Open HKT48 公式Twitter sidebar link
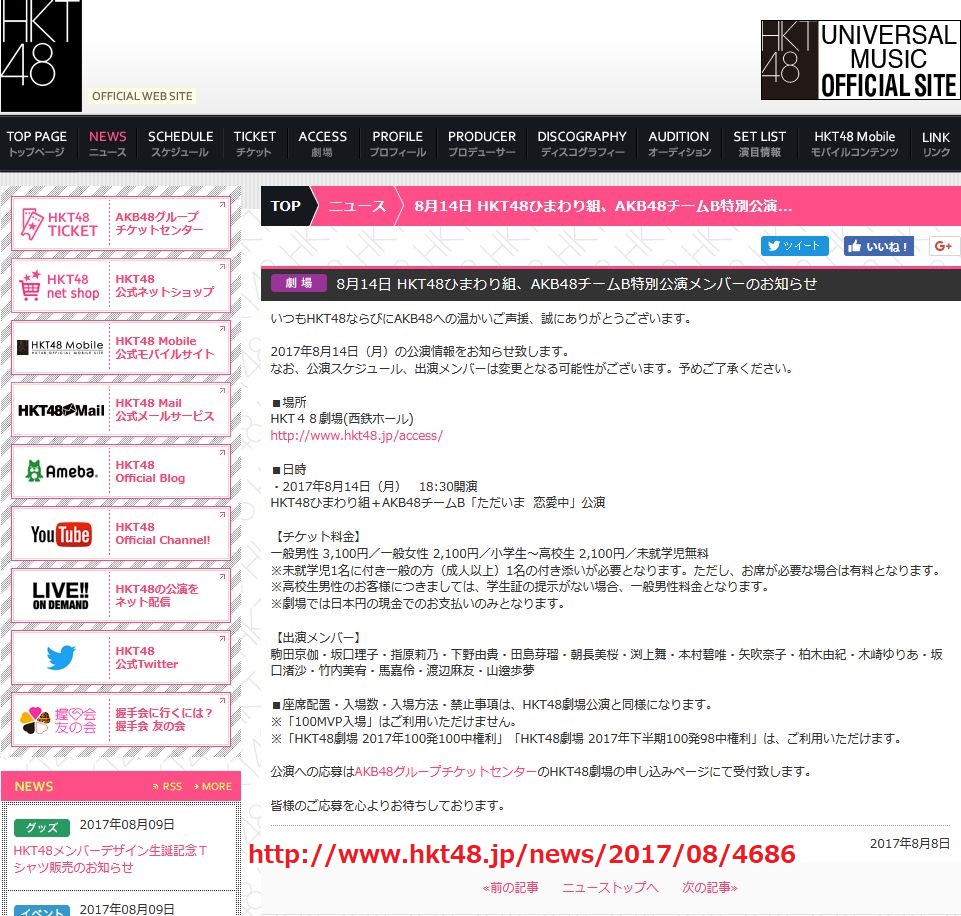 pos(147,657)
